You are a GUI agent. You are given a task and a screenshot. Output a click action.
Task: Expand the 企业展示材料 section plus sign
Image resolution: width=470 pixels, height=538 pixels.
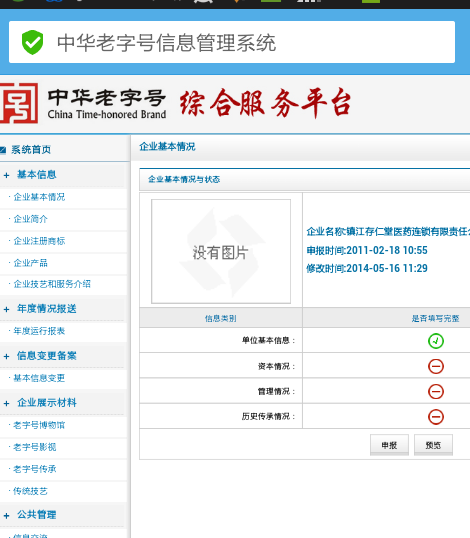click(x=7, y=404)
